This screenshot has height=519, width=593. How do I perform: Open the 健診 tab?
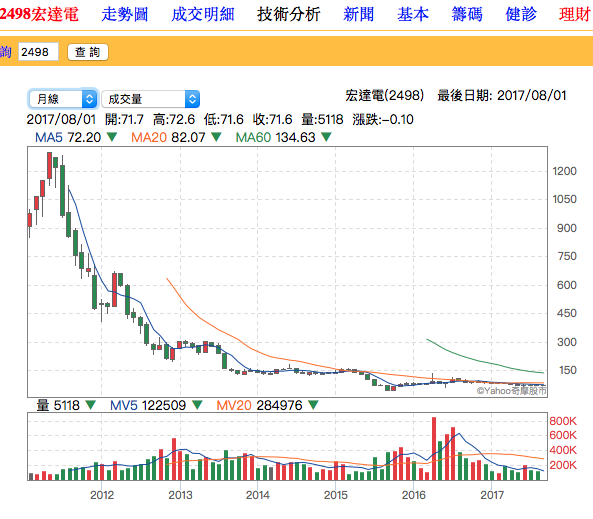click(521, 14)
